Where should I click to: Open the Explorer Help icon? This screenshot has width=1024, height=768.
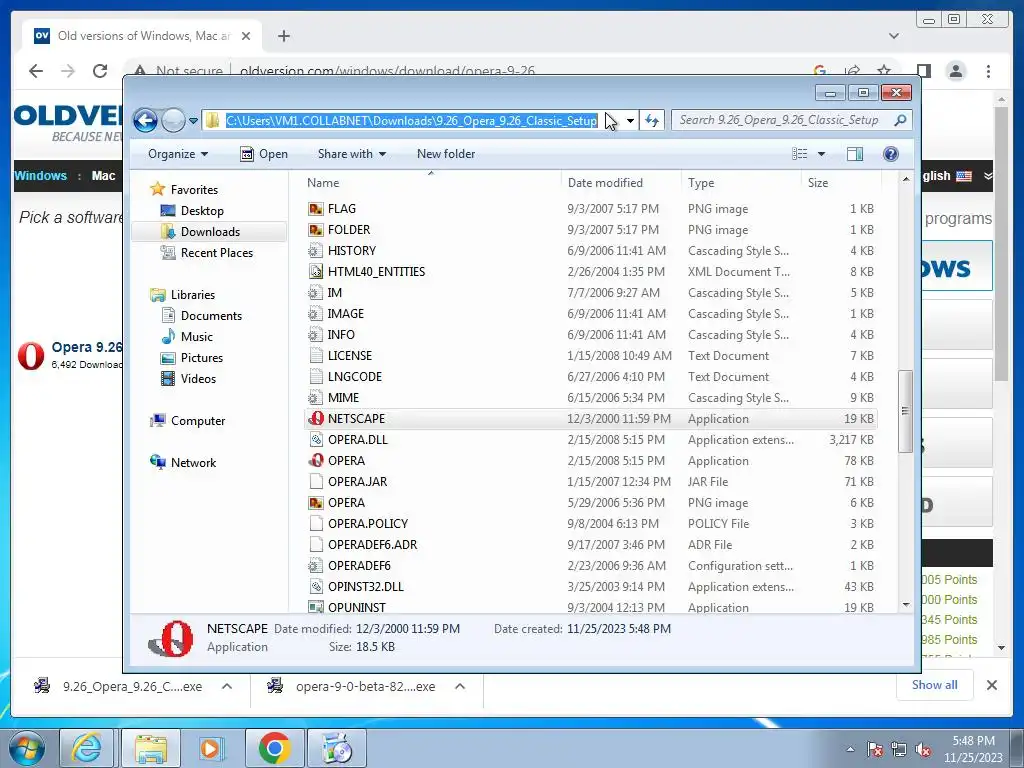point(890,154)
